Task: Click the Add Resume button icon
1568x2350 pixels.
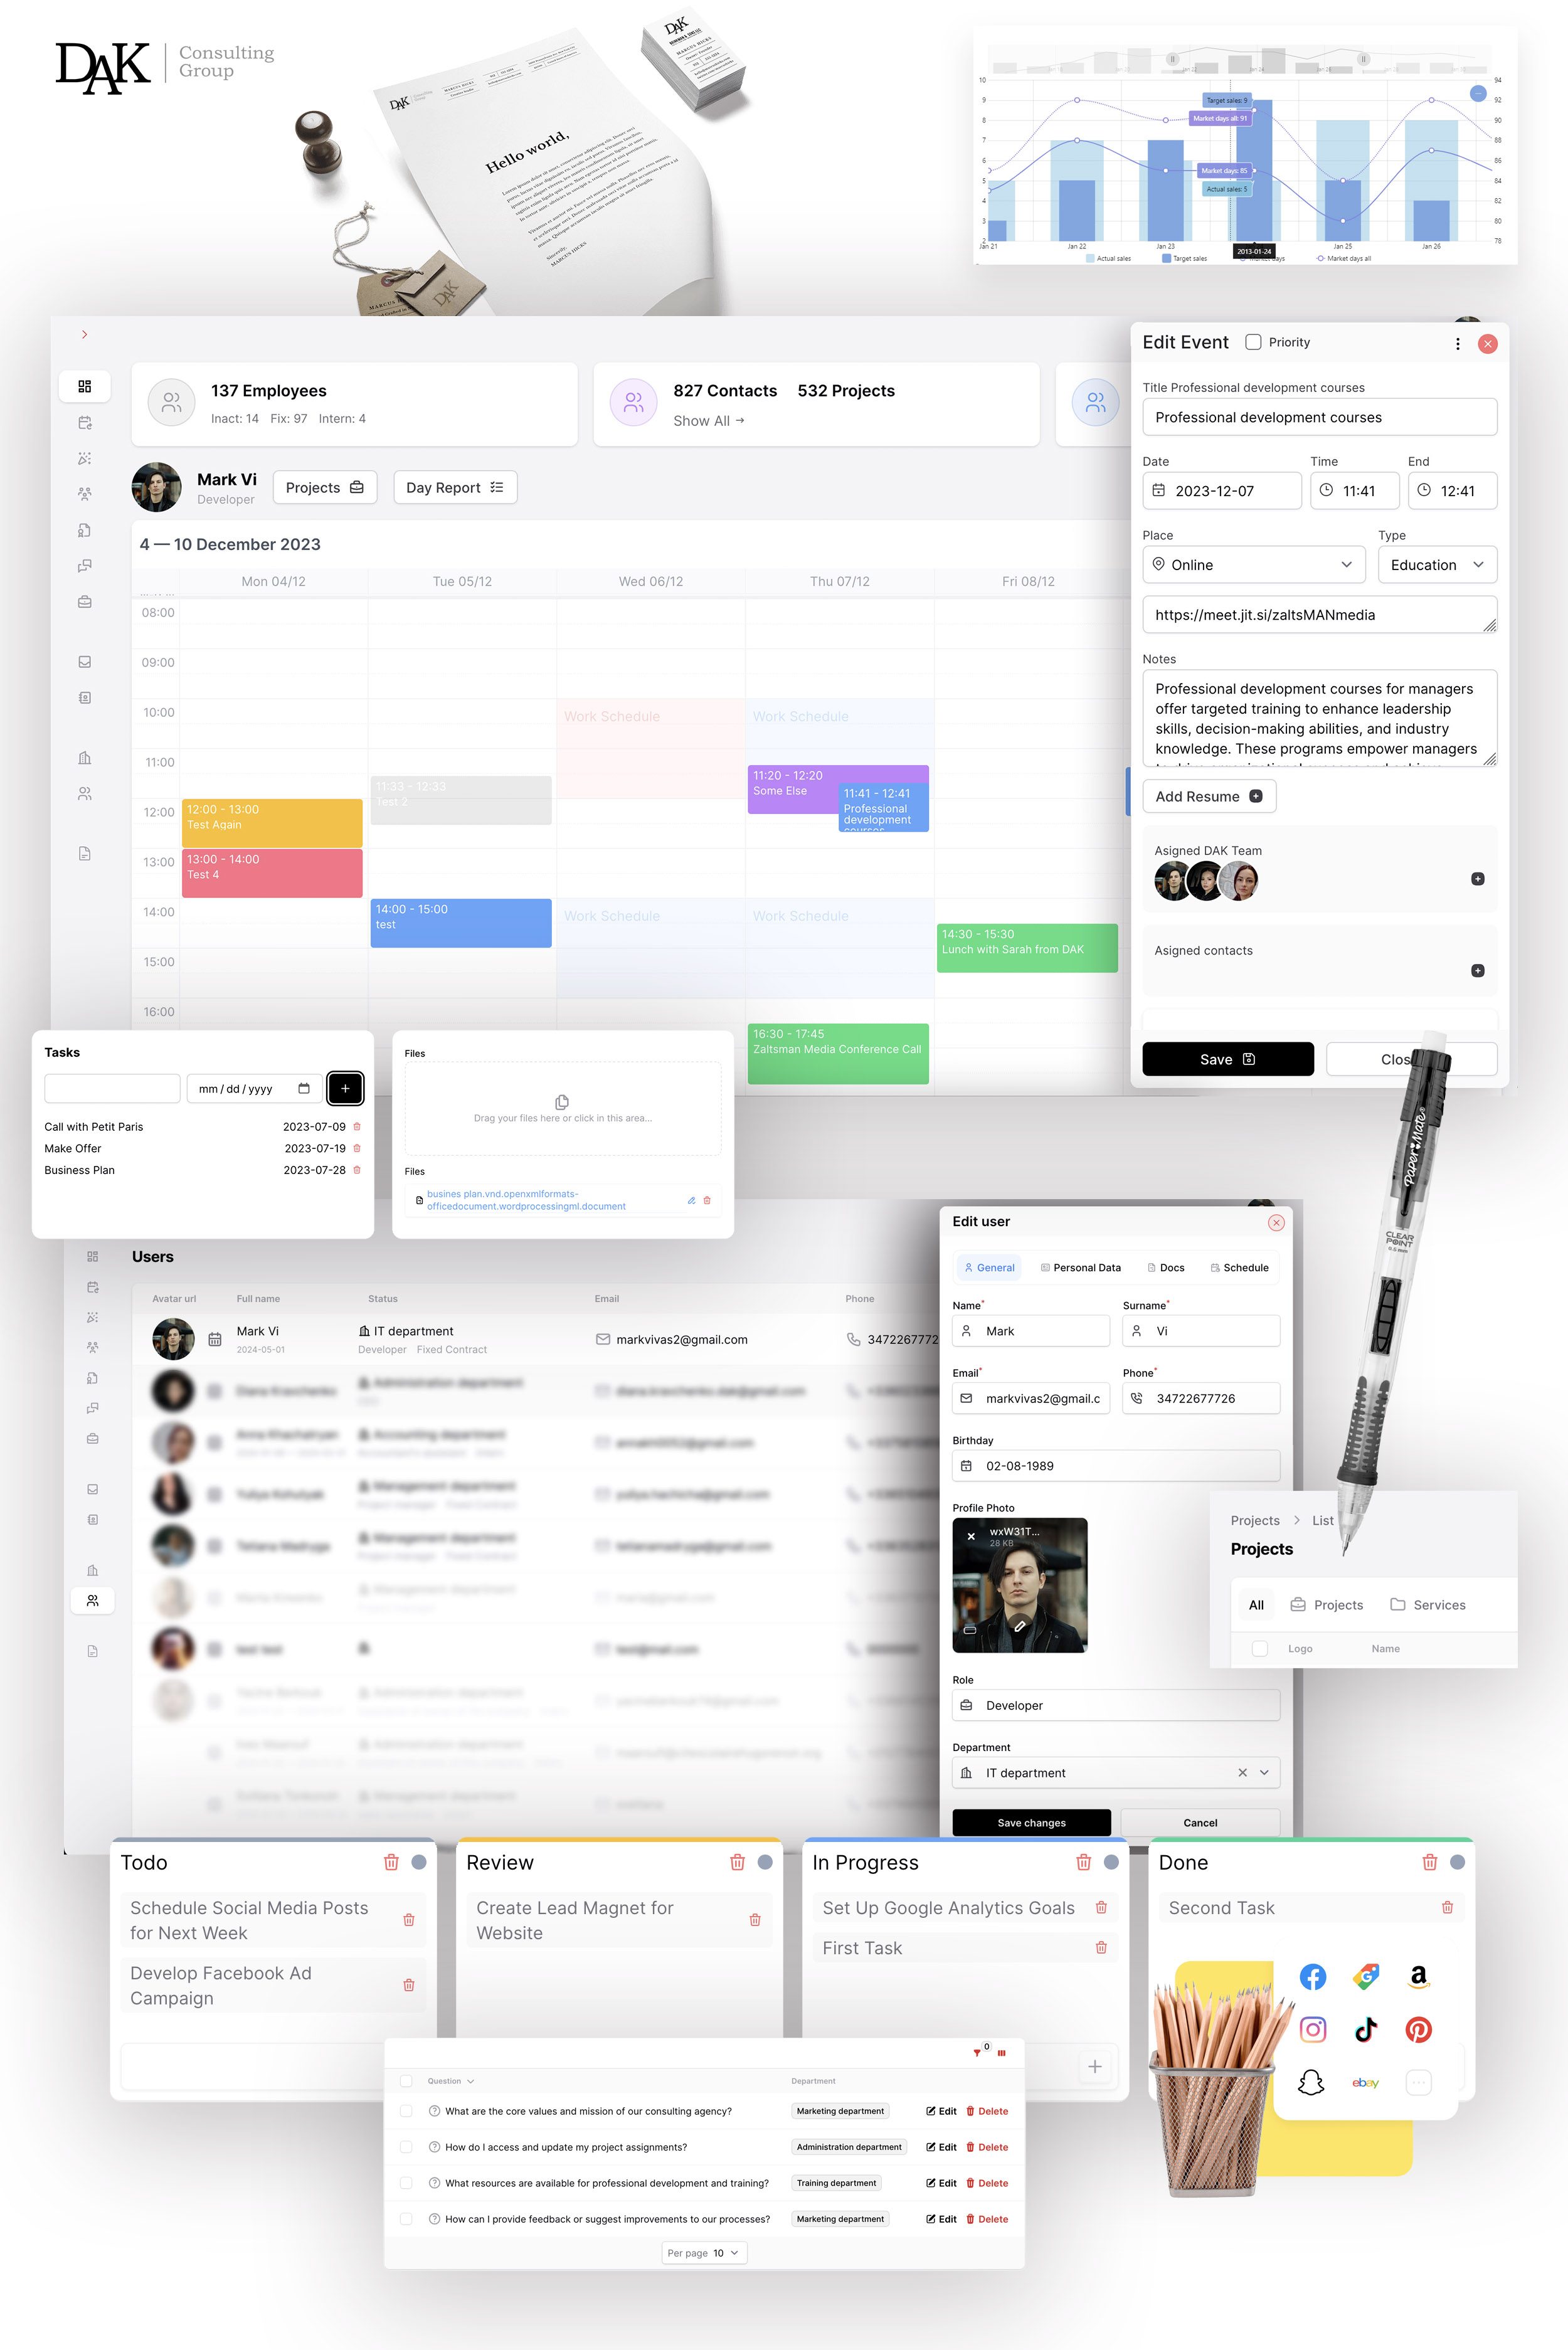Action: click(1256, 796)
